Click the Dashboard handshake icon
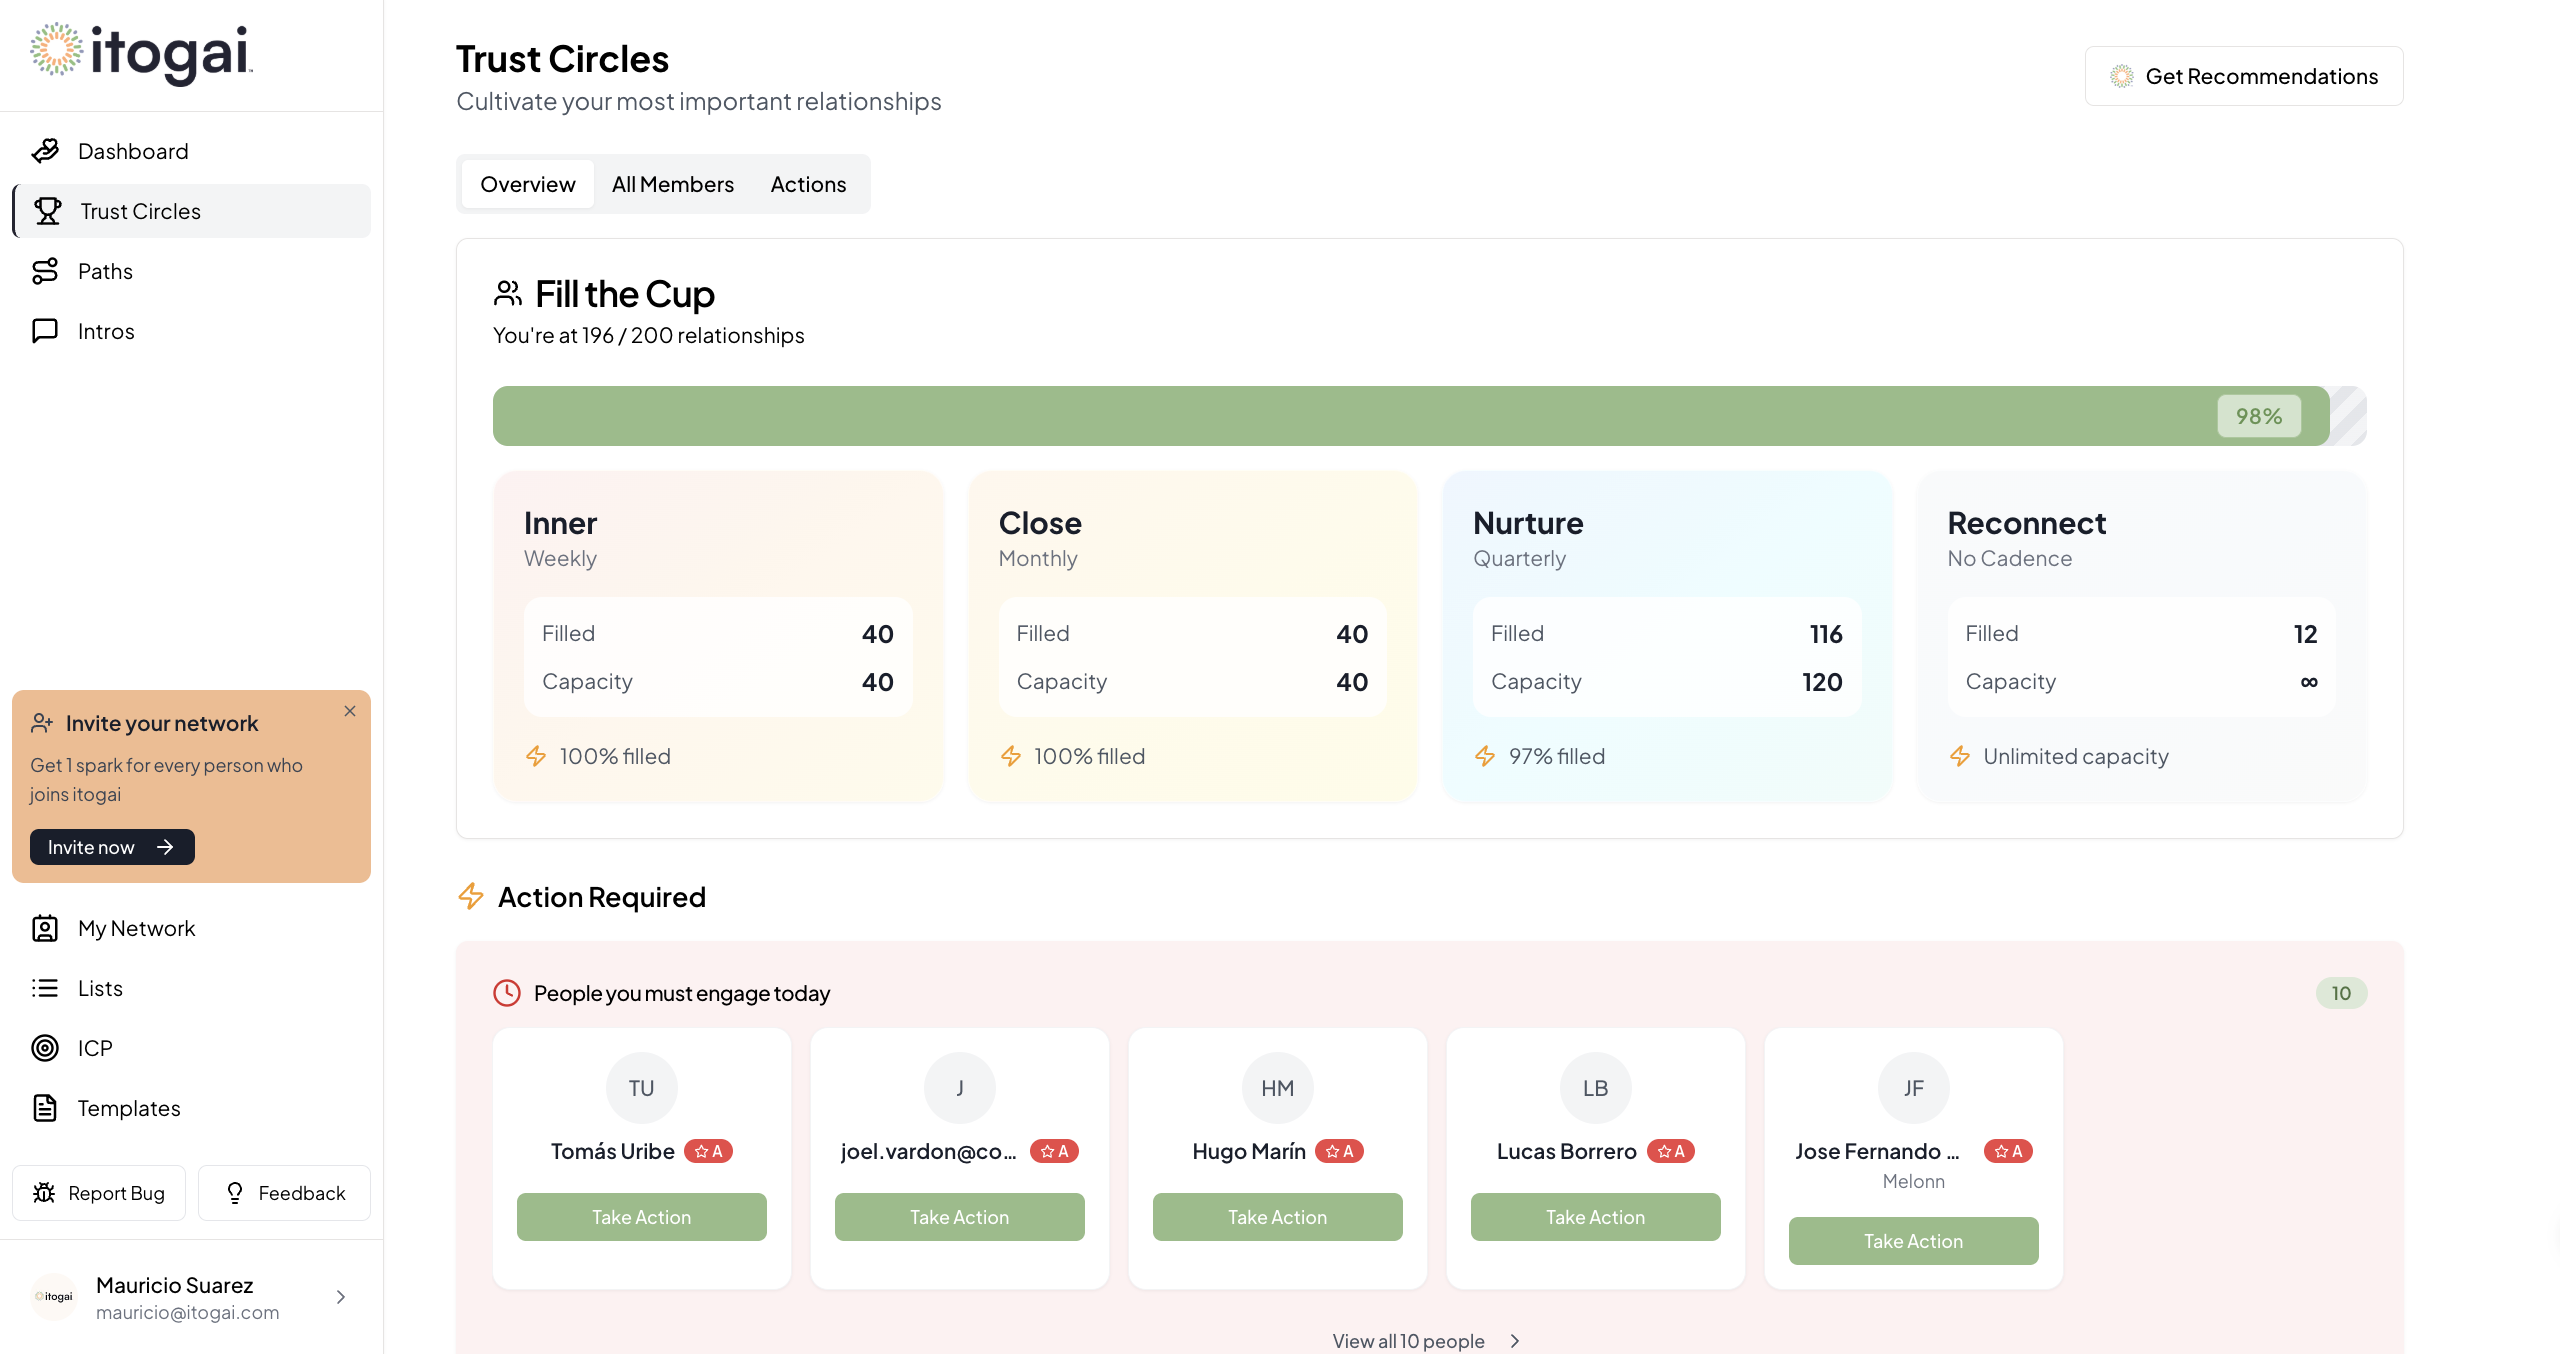This screenshot has width=2560, height=1354. (46, 151)
